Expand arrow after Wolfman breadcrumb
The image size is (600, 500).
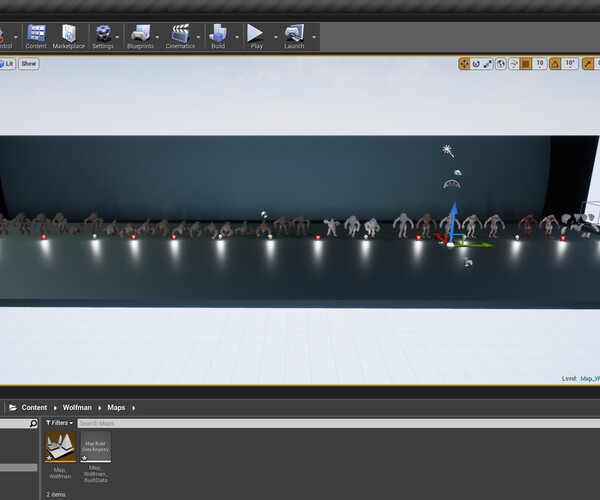(x=99, y=408)
